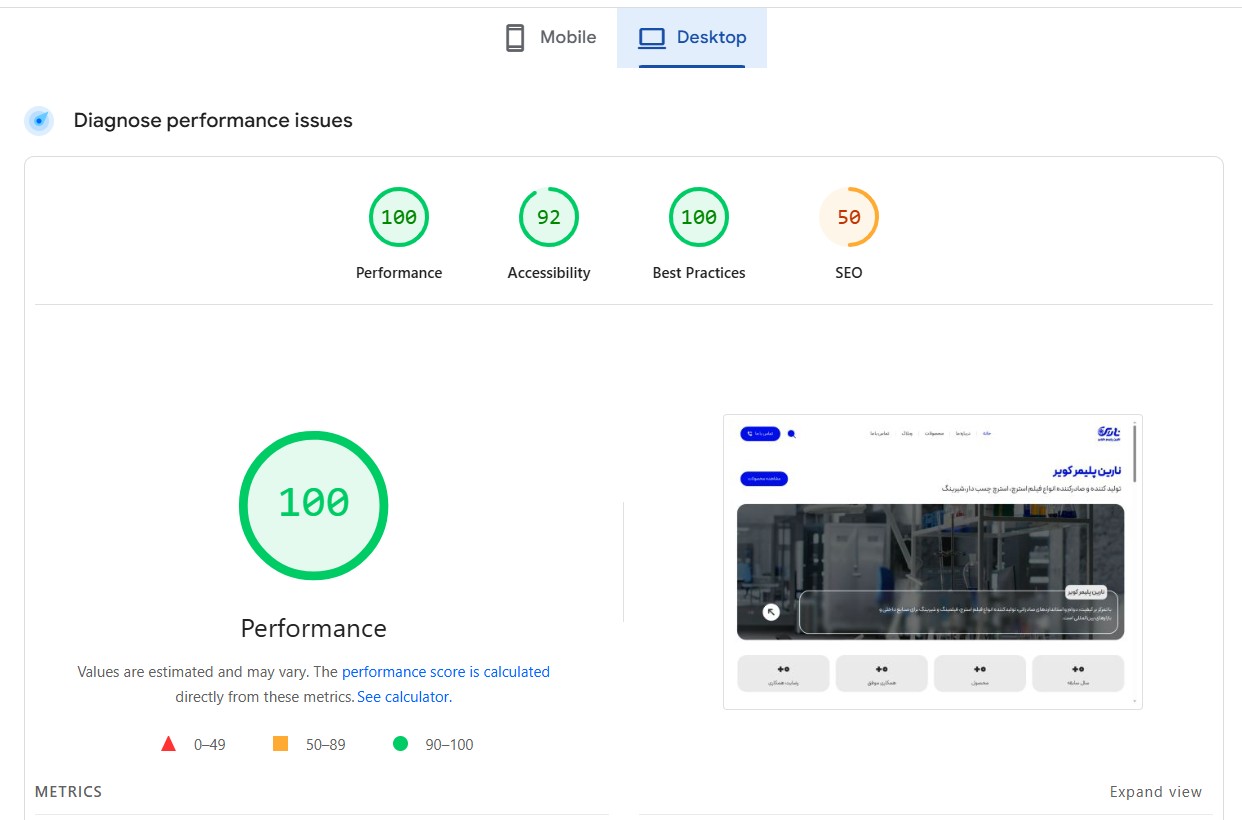The image size is (1242, 820).
Task: Open the Accessibility score gauge showing 92
Action: [549, 218]
